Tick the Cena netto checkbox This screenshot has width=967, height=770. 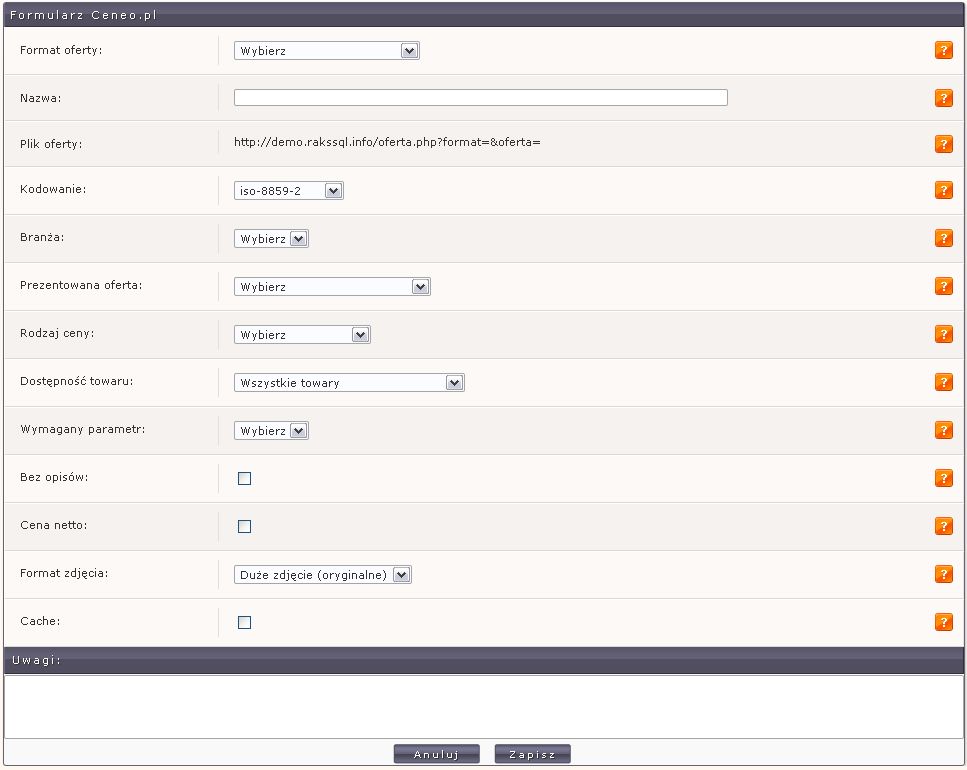click(x=244, y=526)
